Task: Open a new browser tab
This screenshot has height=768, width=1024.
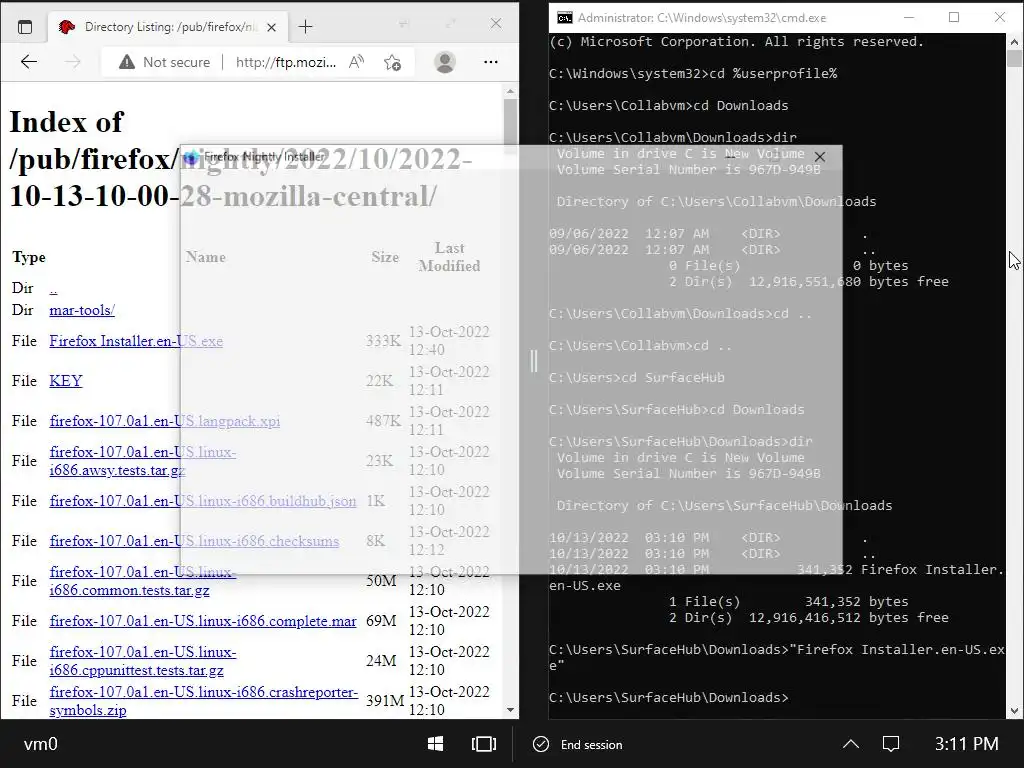Action: pyautogui.click(x=305, y=27)
